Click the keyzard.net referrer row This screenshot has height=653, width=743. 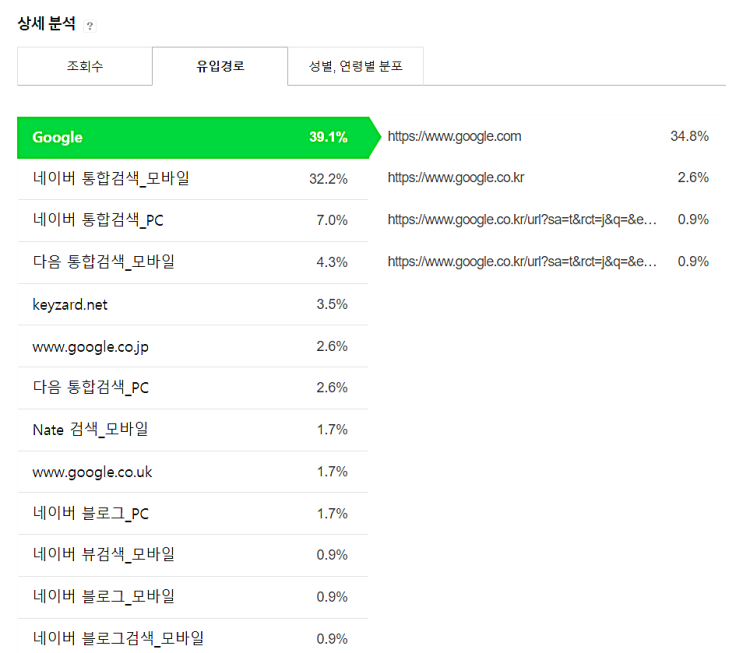(193, 304)
